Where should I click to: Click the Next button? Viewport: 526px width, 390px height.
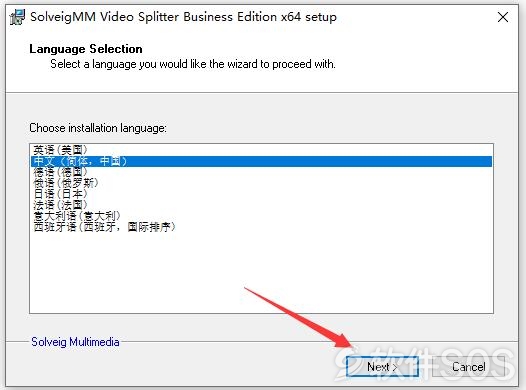[382, 367]
